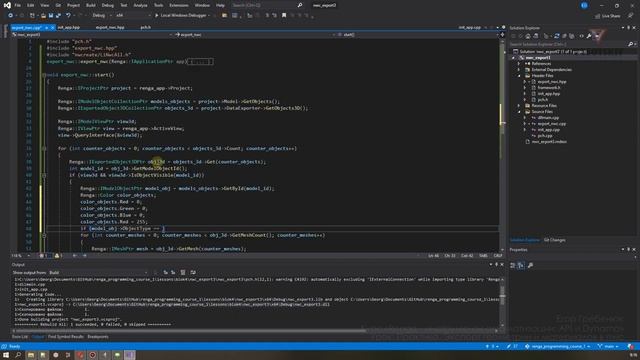Expand the References node

pyautogui.click(x=519, y=64)
